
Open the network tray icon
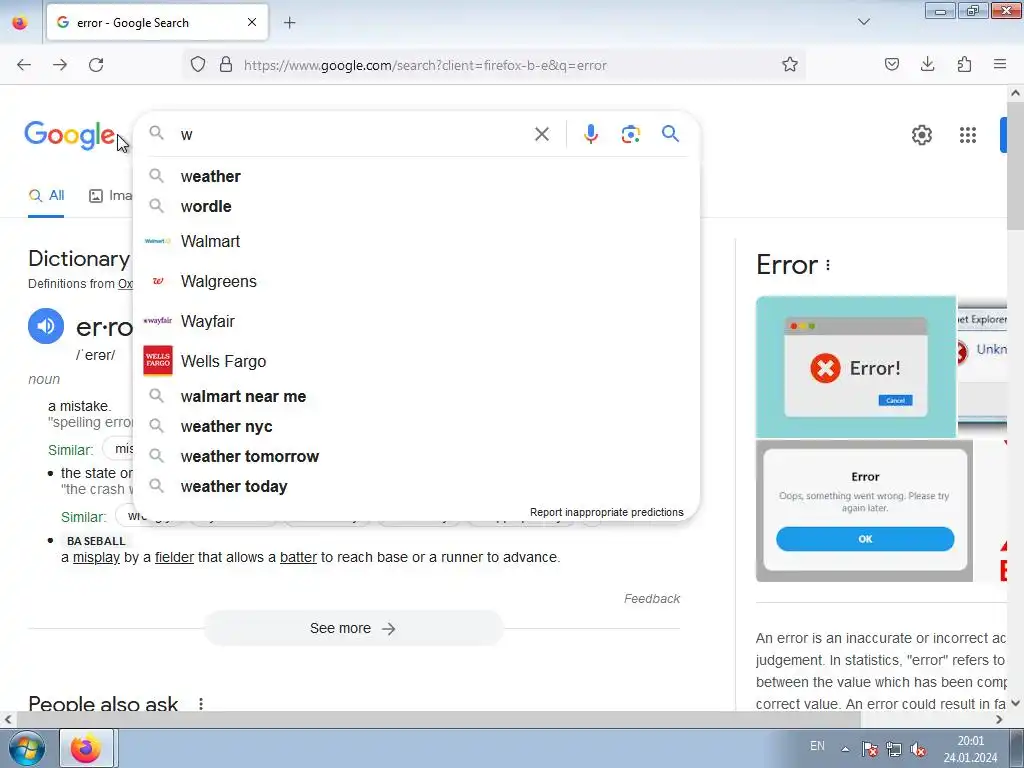click(x=894, y=749)
